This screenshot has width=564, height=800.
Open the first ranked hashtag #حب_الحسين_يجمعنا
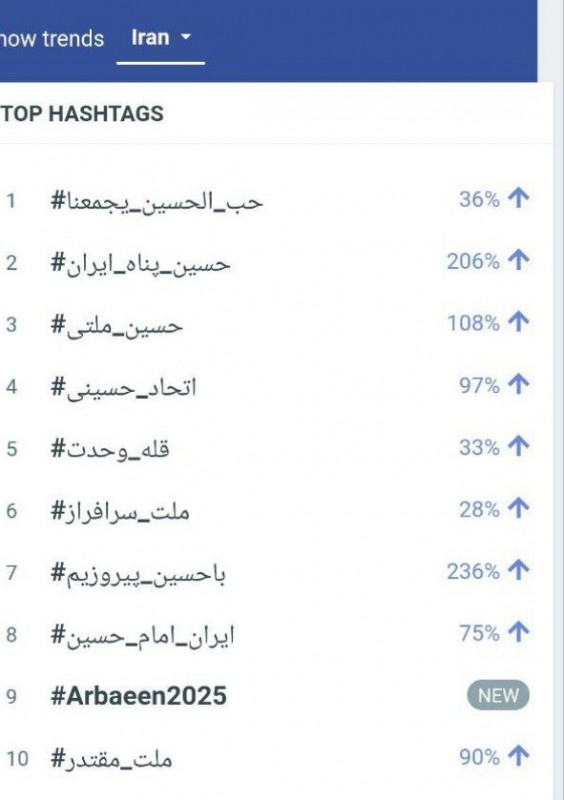pos(157,202)
